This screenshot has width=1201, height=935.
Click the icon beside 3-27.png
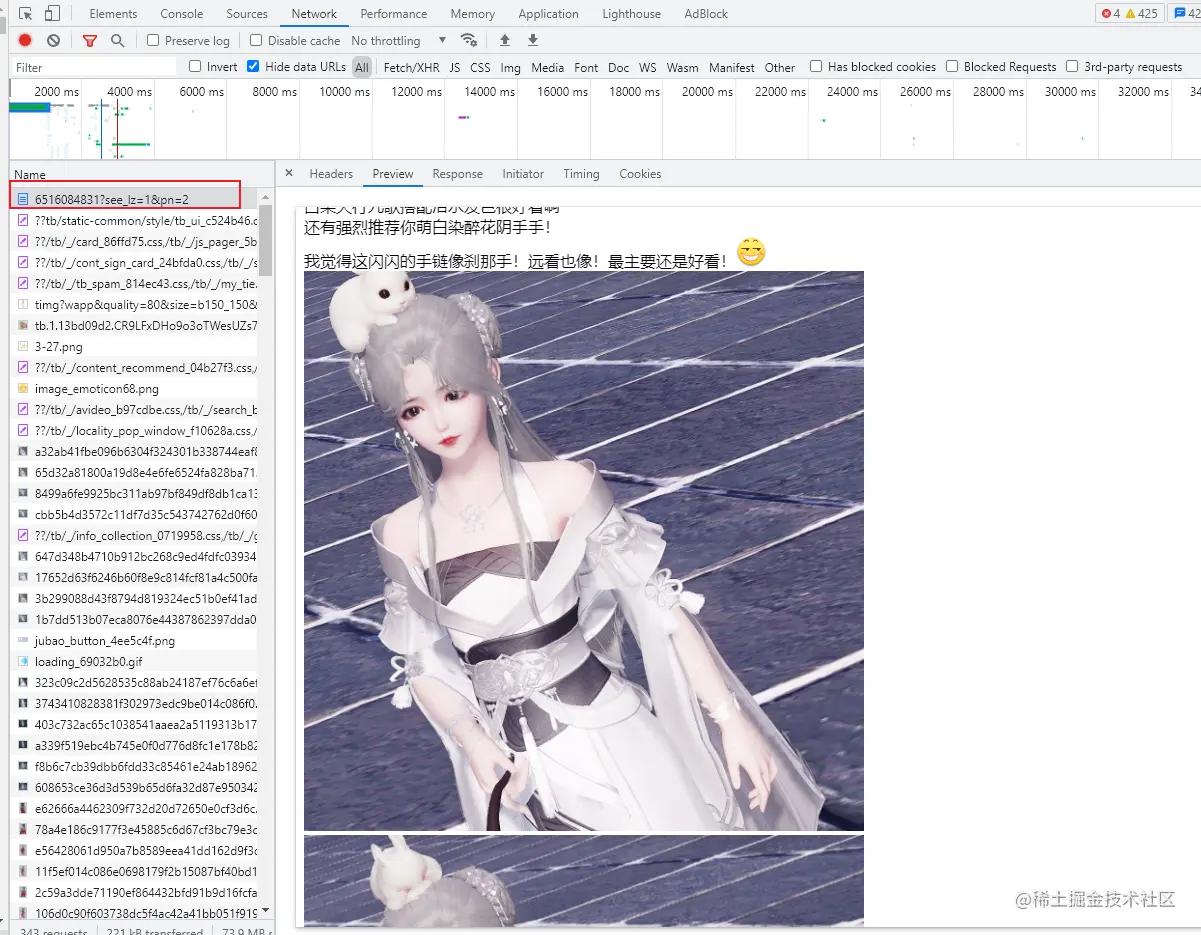coord(24,347)
